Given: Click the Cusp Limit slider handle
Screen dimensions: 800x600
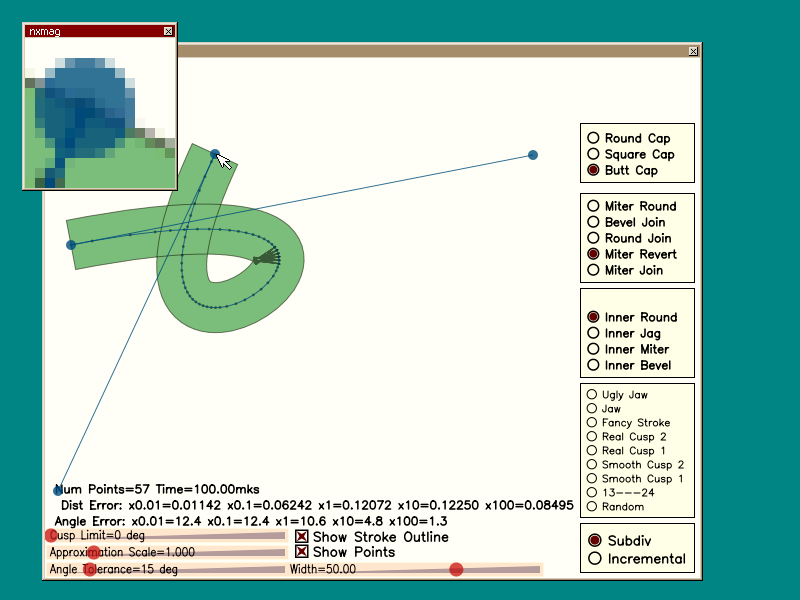Looking at the screenshot, I should [x=52, y=535].
